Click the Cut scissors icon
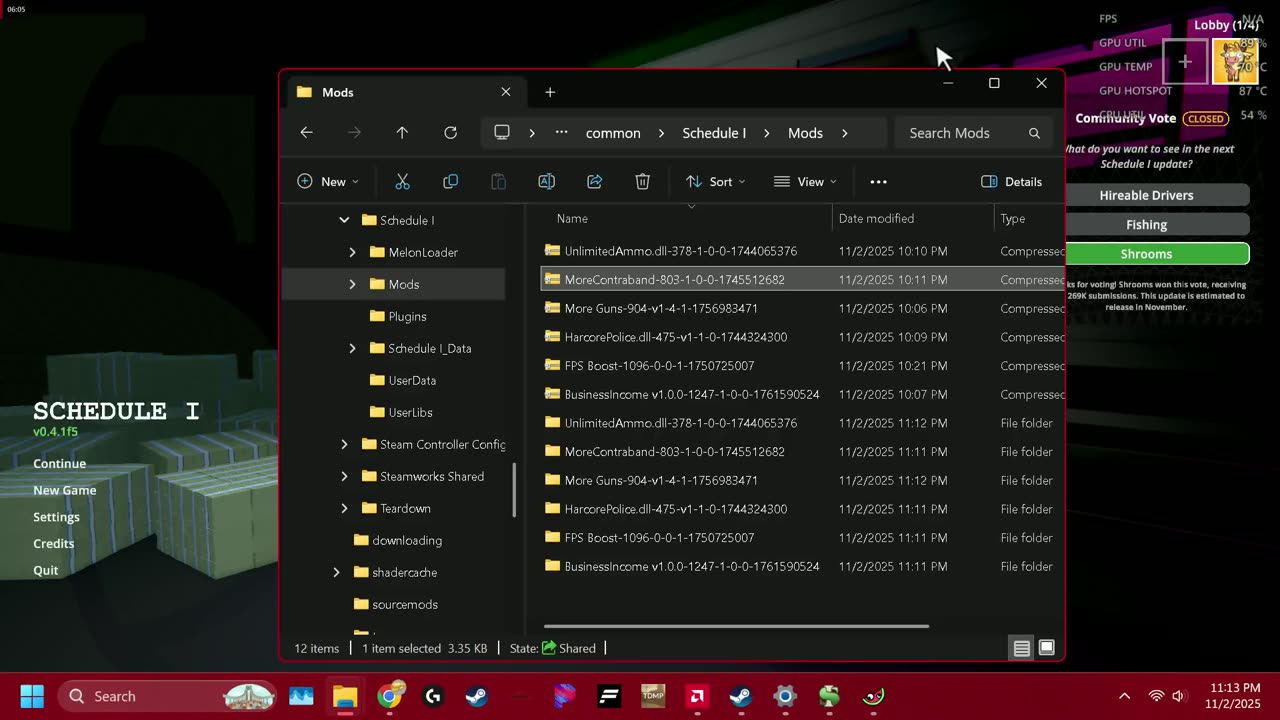The height and width of the screenshot is (720, 1280). point(402,182)
